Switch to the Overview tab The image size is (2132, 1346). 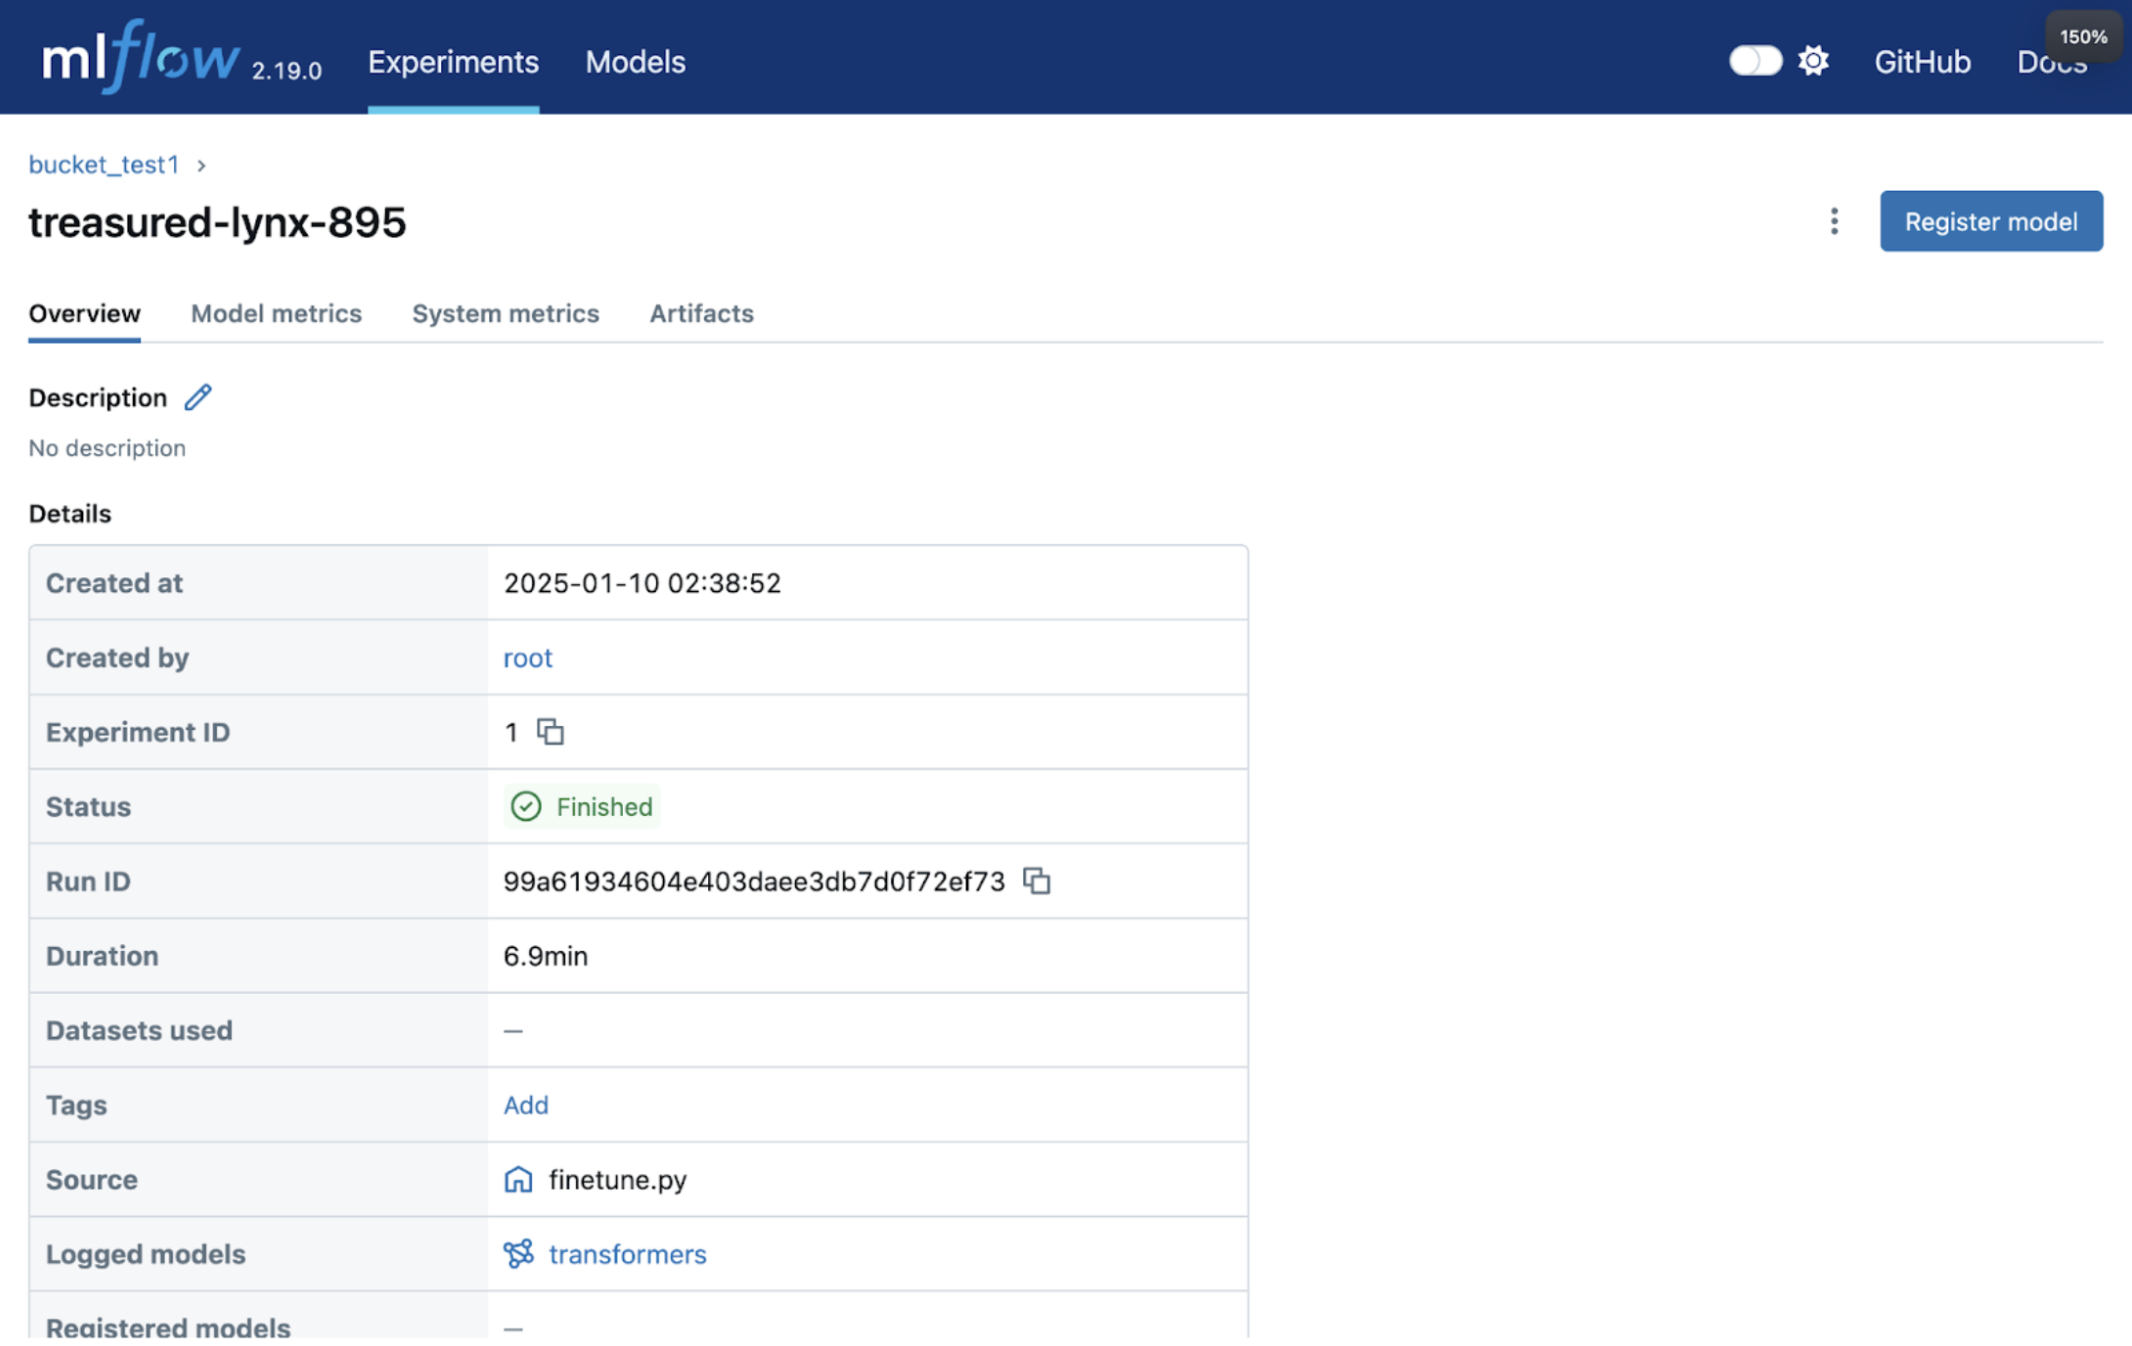coord(84,313)
